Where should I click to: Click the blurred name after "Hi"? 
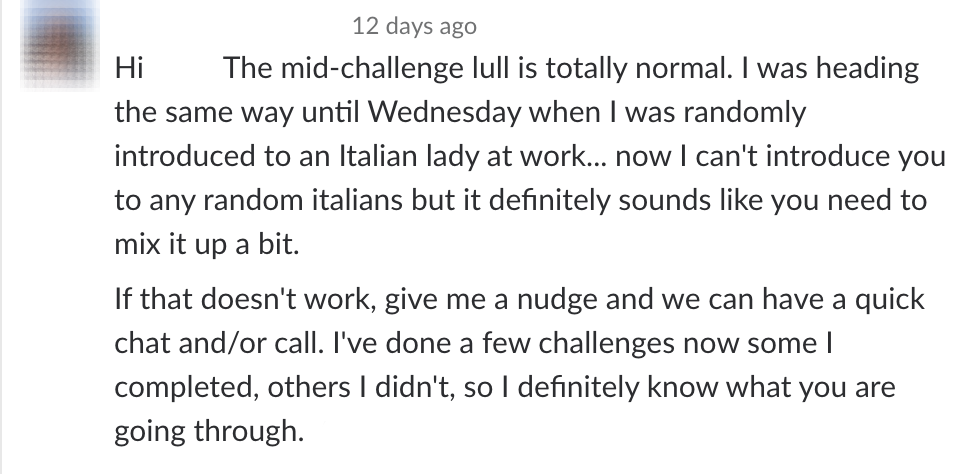[185, 69]
